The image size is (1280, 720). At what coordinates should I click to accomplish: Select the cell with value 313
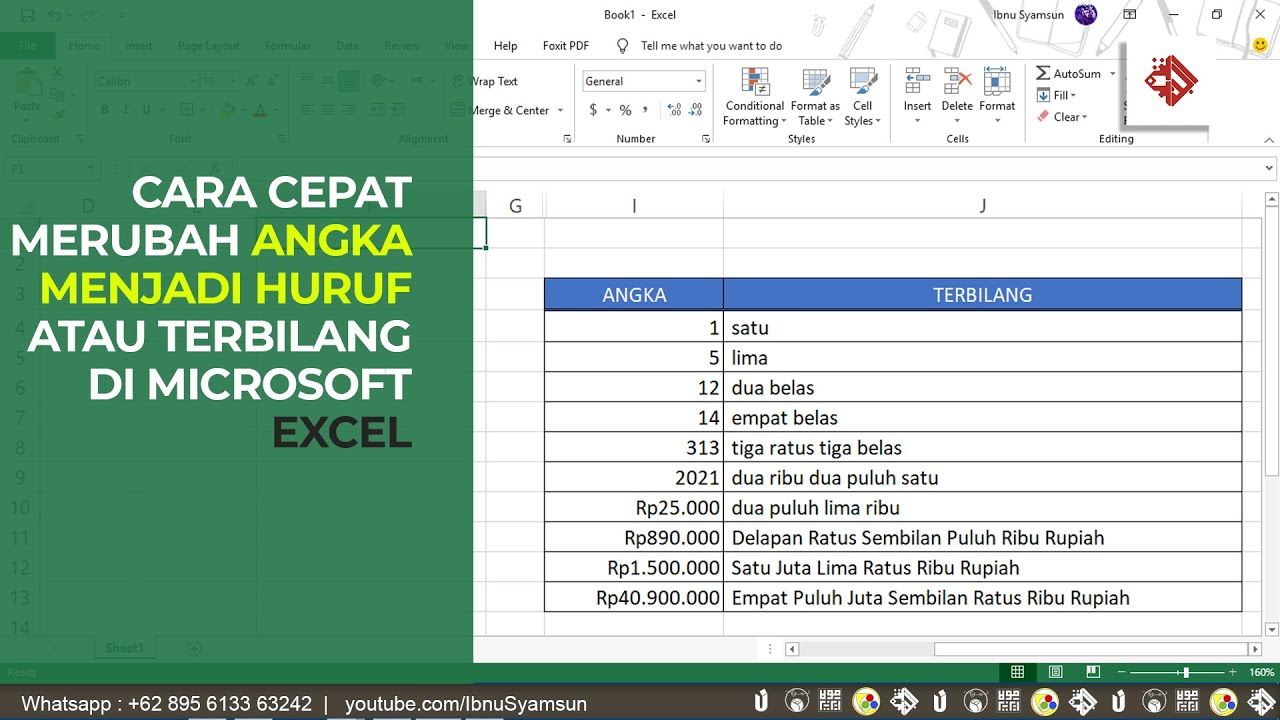(634, 447)
